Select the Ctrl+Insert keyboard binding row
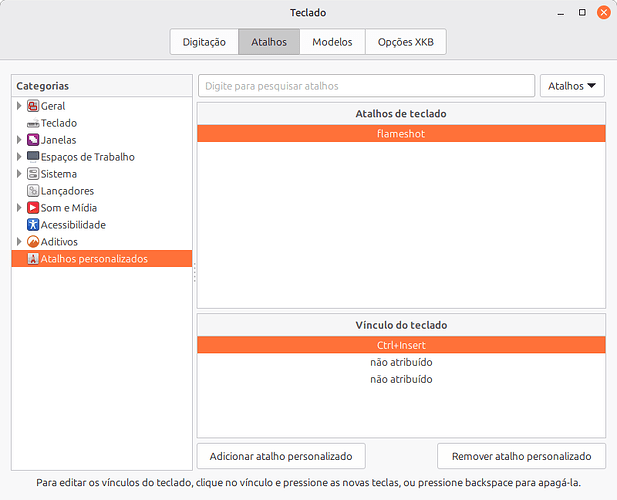This screenshot has height=500, width=617. (x=401, y=345)
